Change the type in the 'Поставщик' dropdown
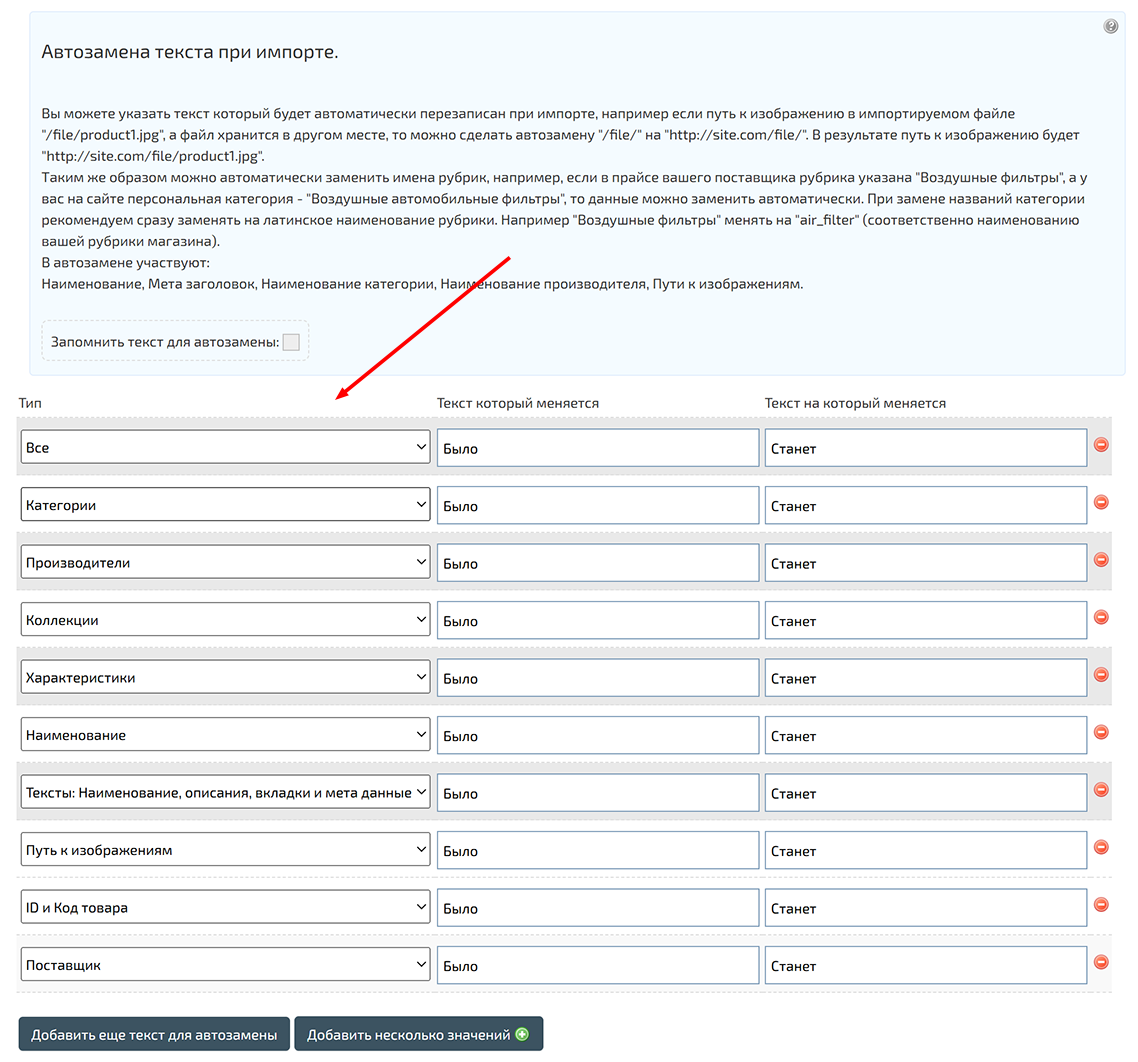The height and width of the screenshot is (1062, 1138). [x=225, y=965]
